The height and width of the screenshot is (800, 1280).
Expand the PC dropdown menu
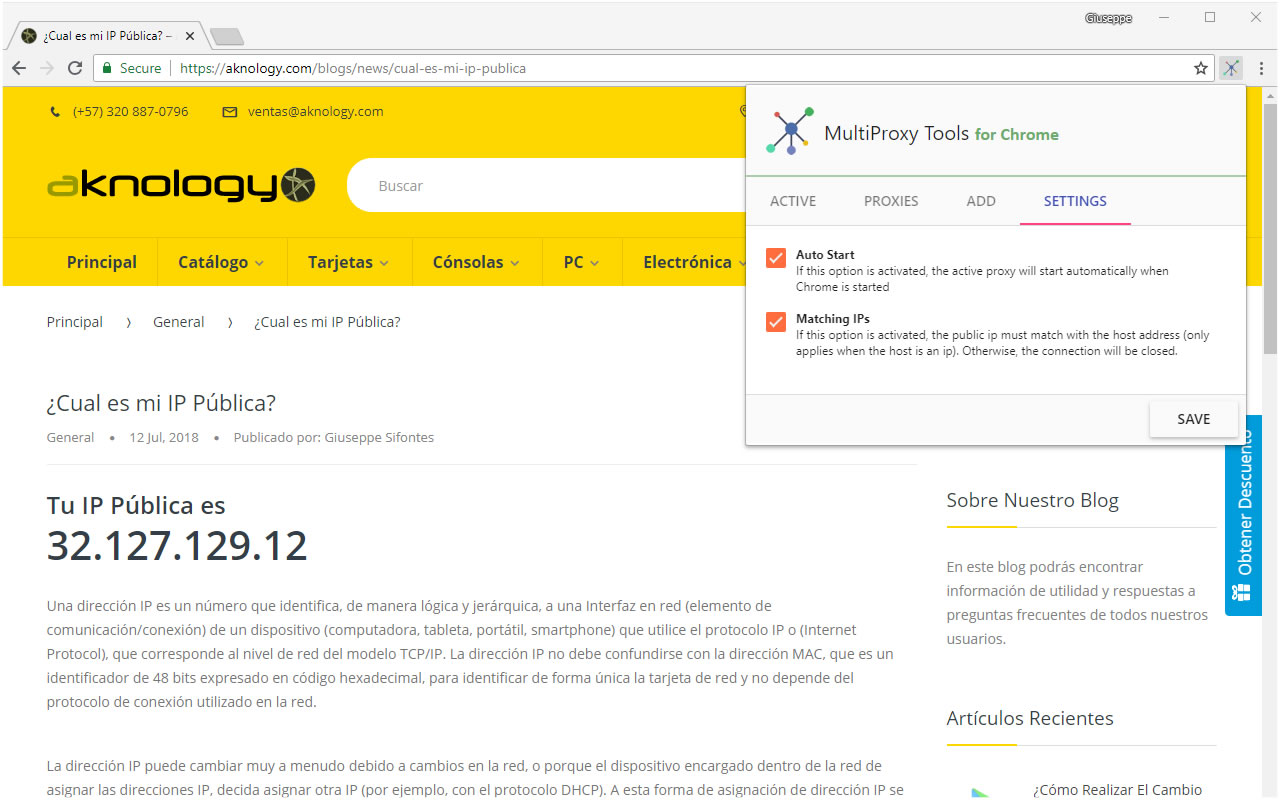click(582, 262)
